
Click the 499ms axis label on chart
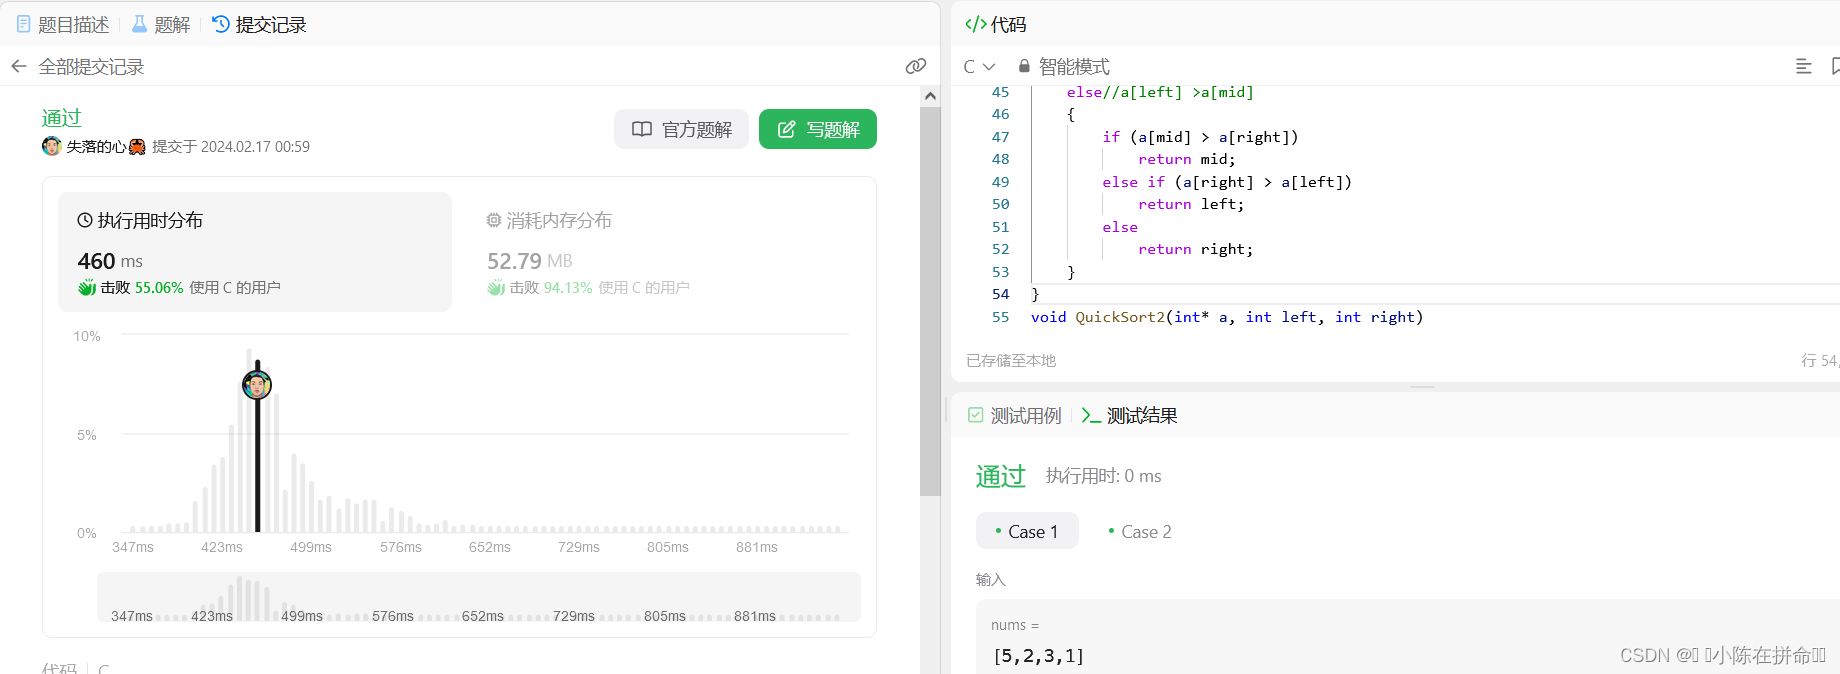pos(311,547)
